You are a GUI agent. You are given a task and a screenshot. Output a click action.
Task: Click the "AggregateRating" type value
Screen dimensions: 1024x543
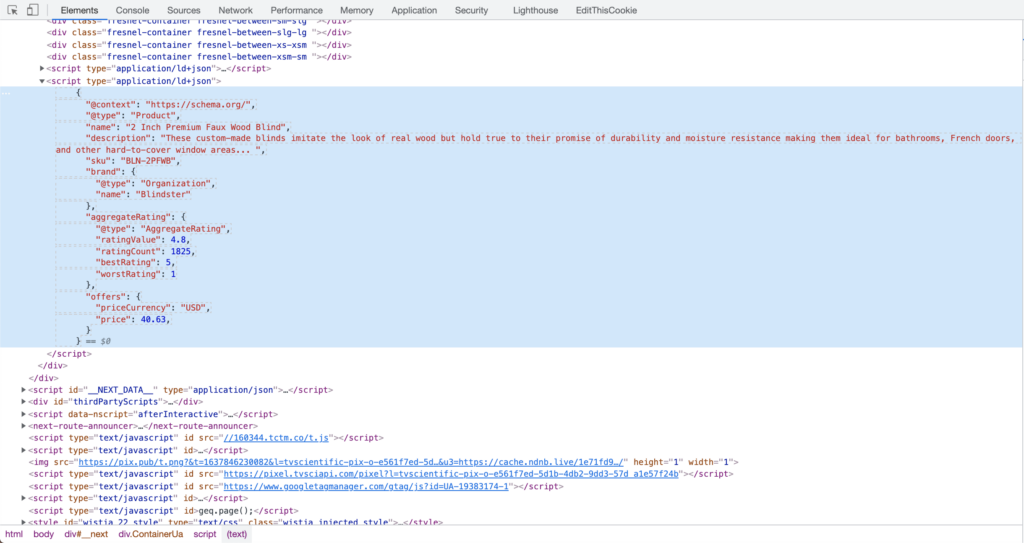[x=184, y=229]
